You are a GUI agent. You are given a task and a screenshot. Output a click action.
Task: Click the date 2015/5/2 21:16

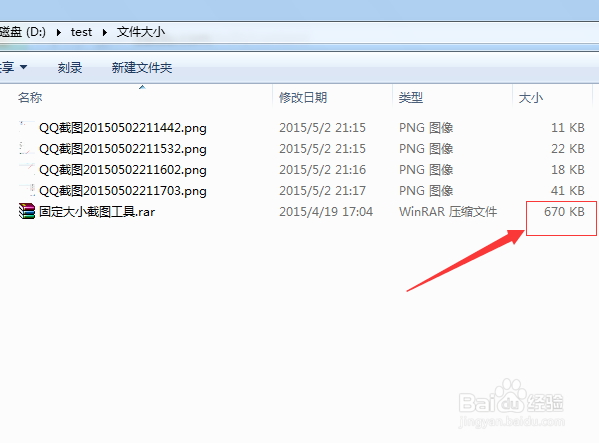(x=322, y=169)
